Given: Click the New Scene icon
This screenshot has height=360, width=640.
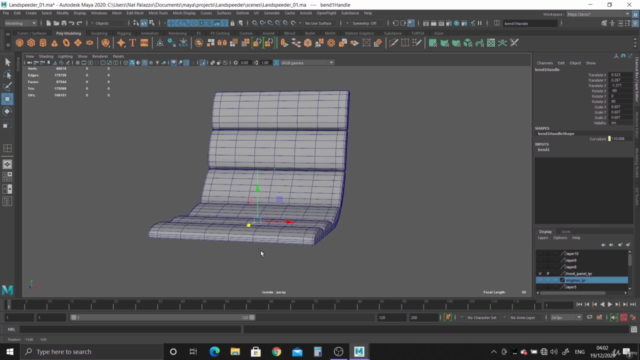Looking at the screenshot, I should tap(48, 23).
